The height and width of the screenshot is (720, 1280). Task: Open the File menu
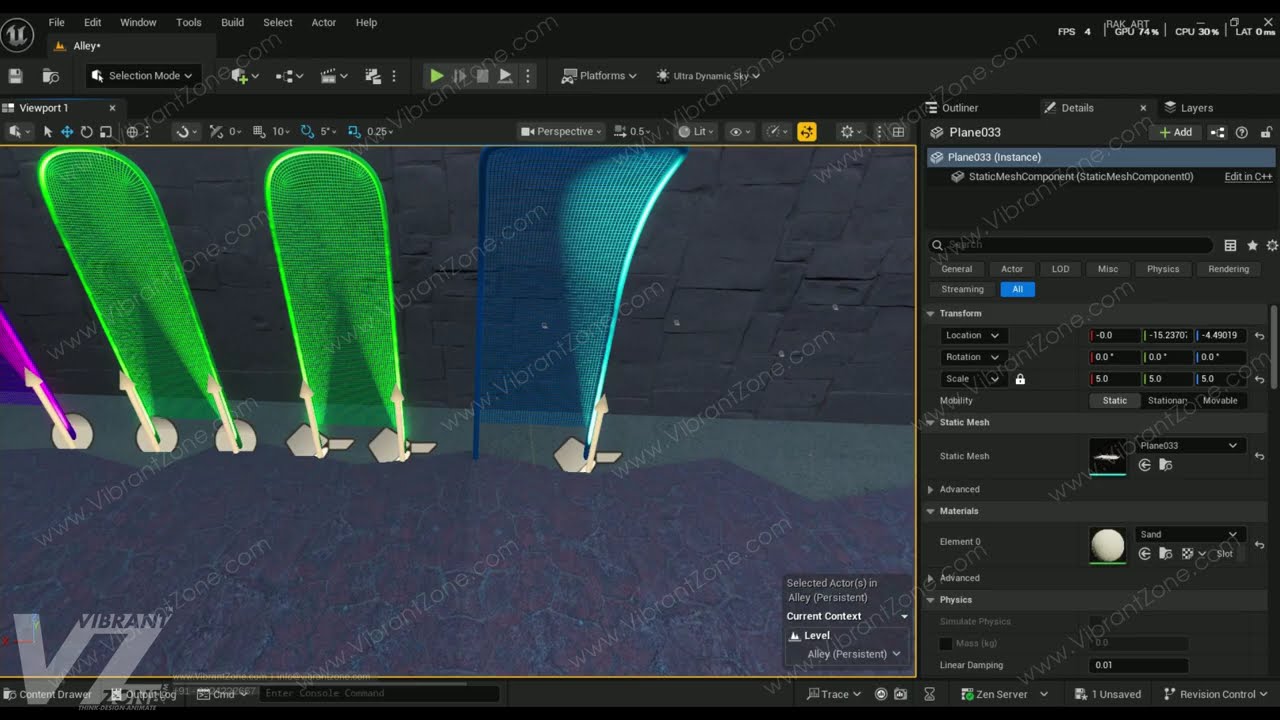56,22
